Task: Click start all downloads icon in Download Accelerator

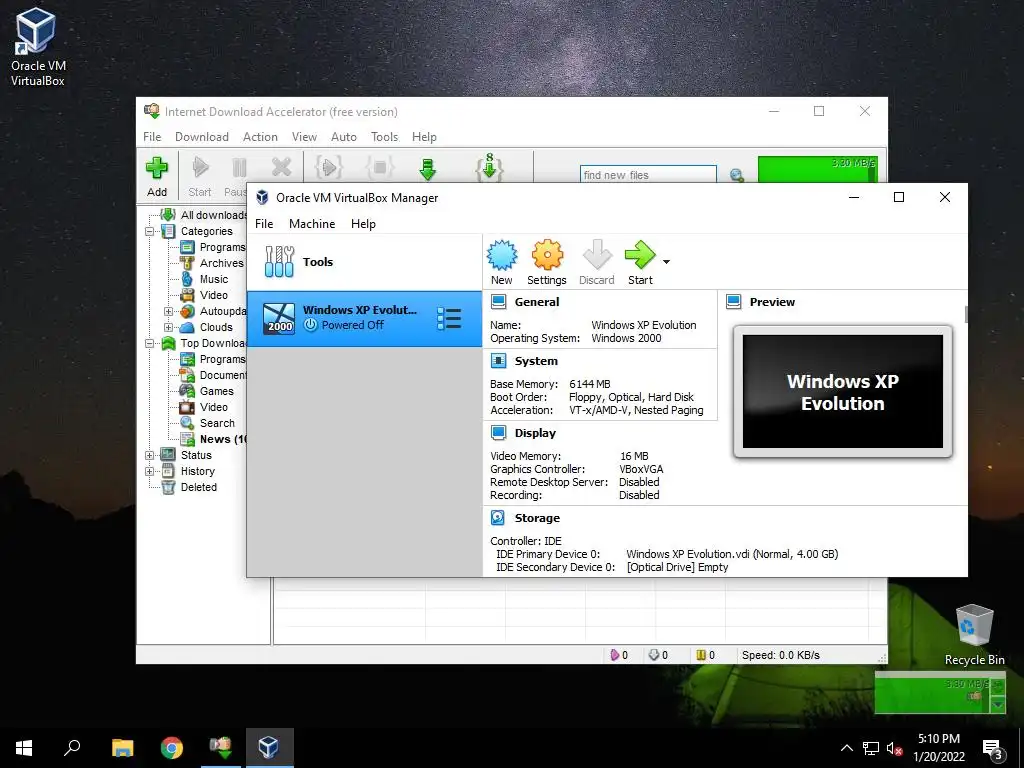Action: [329, 168]
